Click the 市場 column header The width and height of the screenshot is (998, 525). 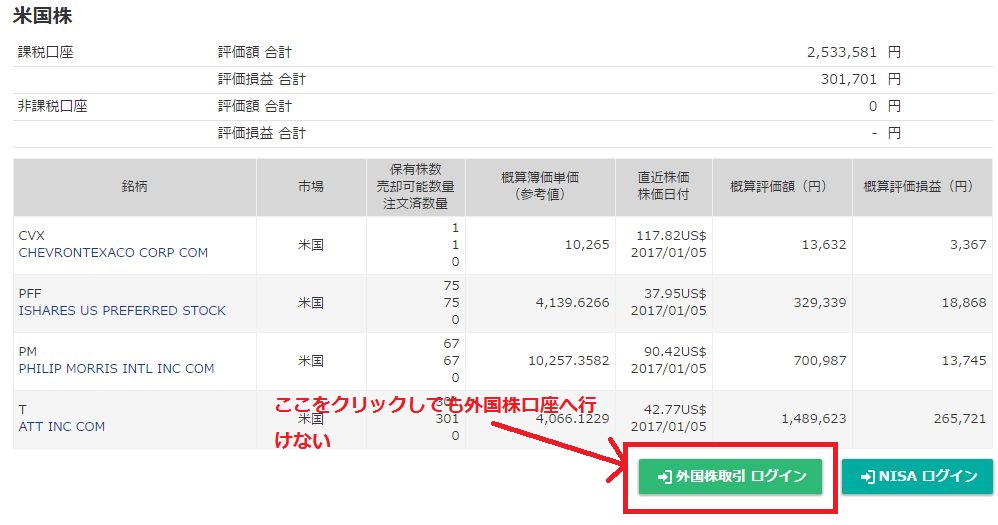[311, 186]
